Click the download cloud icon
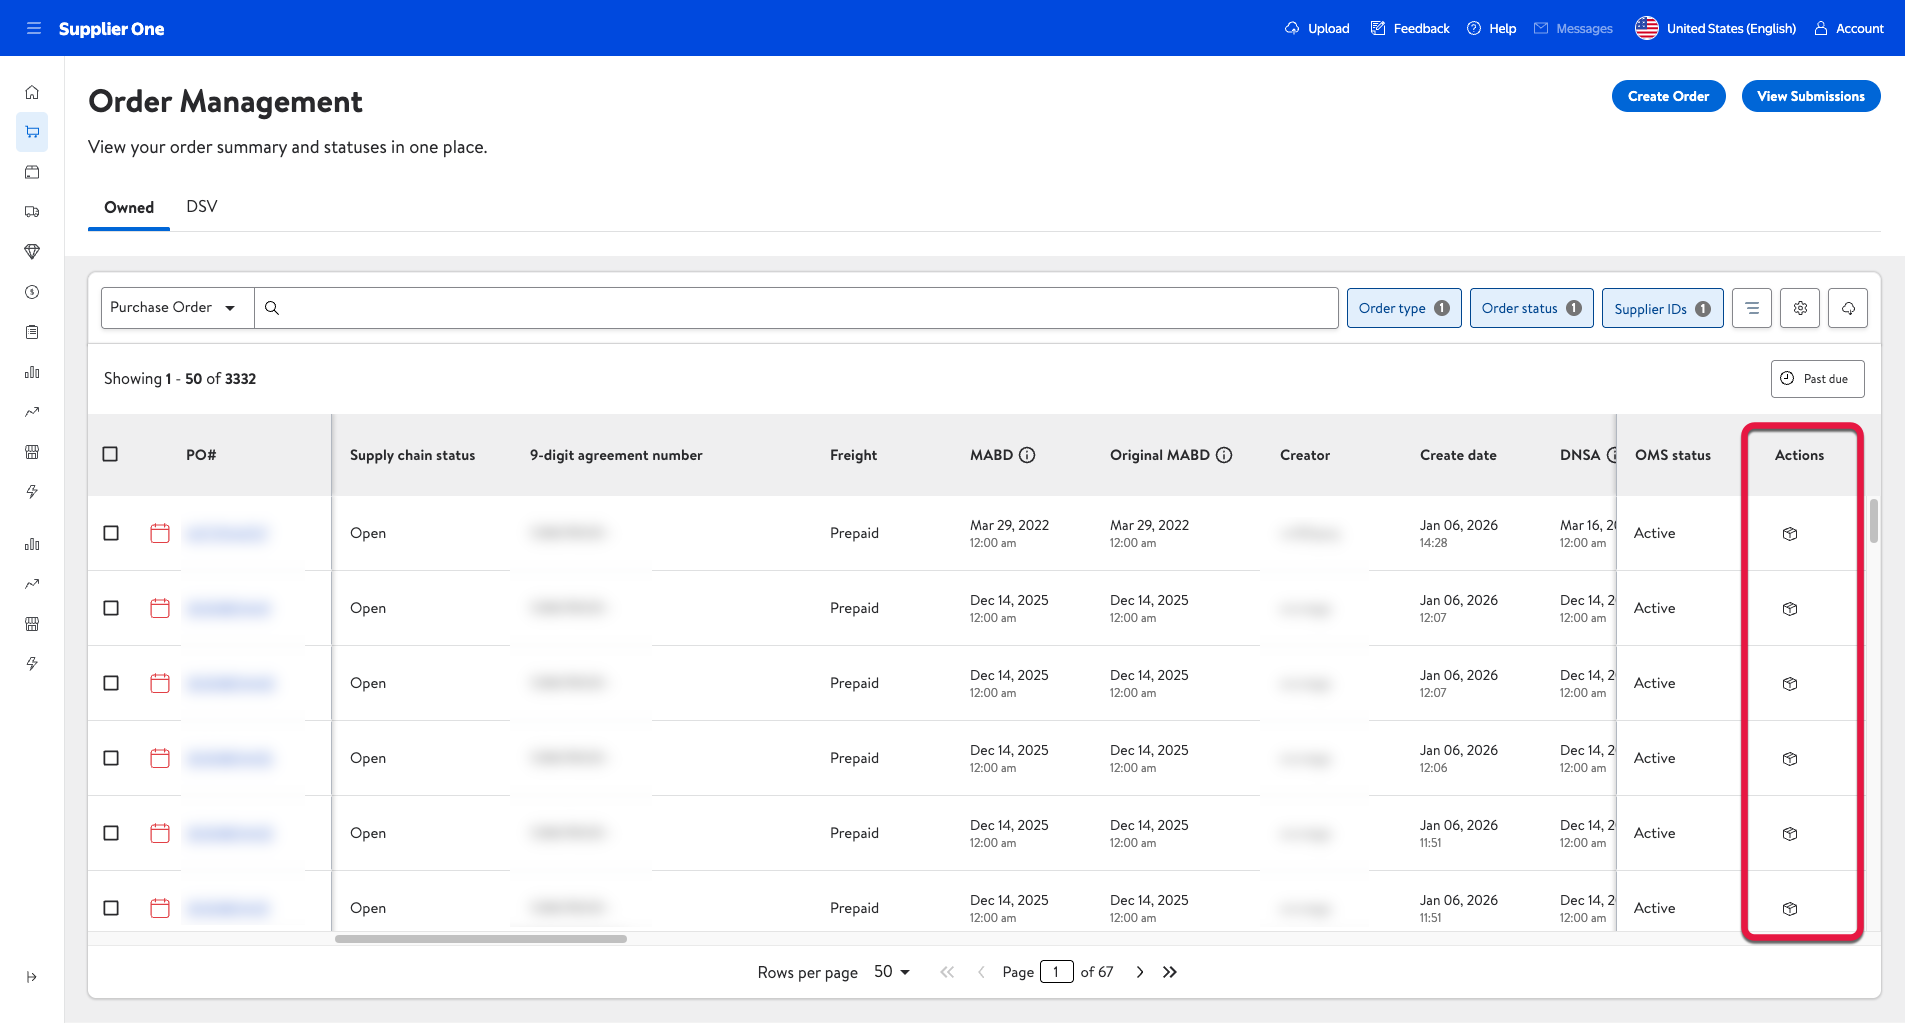Screen dimensions: 1905x1023 pyautogui.click(x=1848, y=308)
